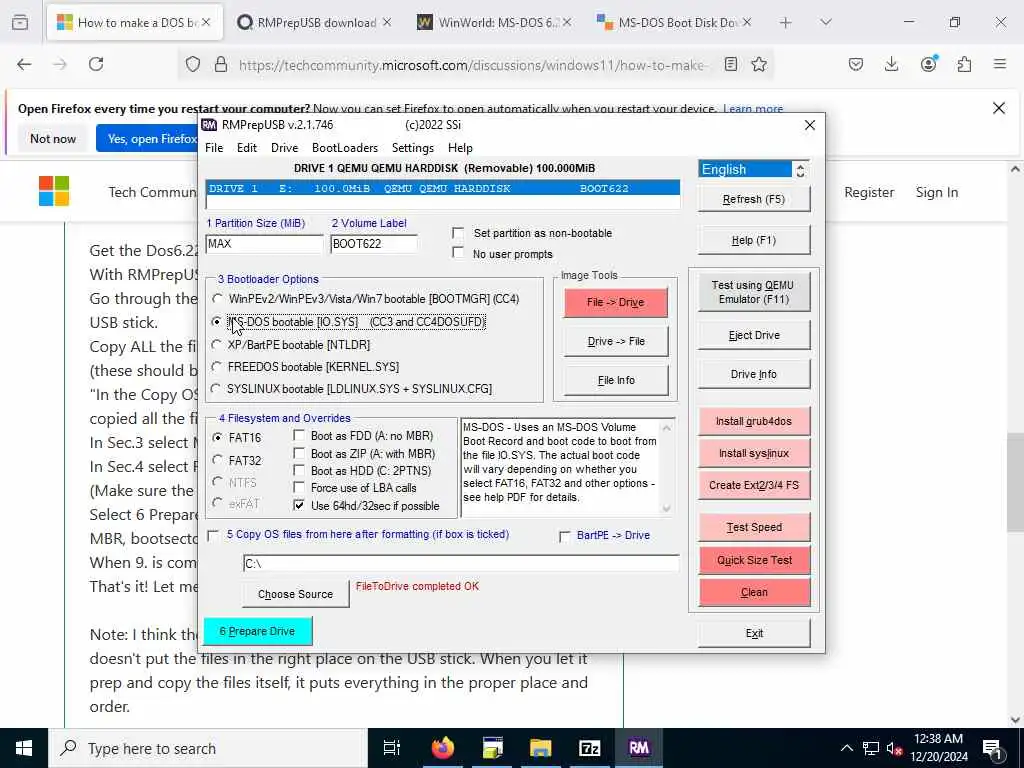Select SYSLINUX bootable option
The image size is (1024, 768).
[217, 389]
